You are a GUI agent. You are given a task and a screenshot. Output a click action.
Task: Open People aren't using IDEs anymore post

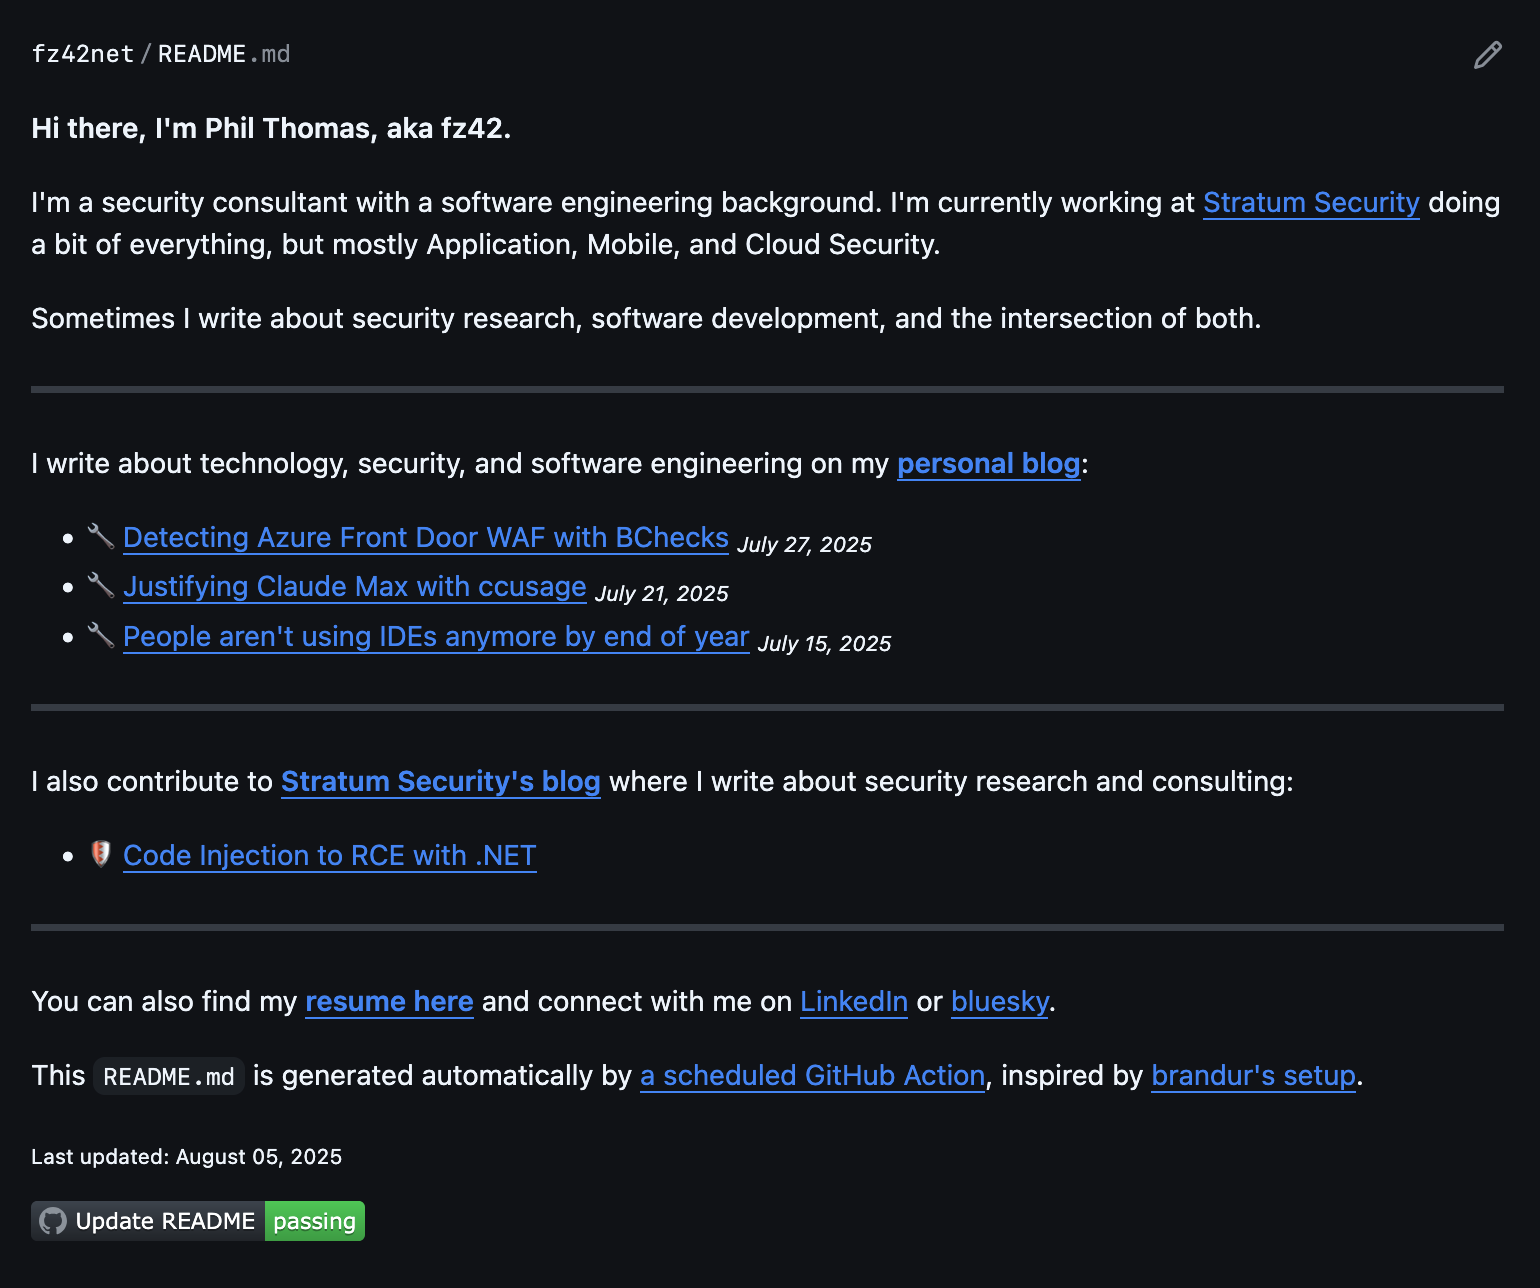pyautogui.click(x=436, y=637)
